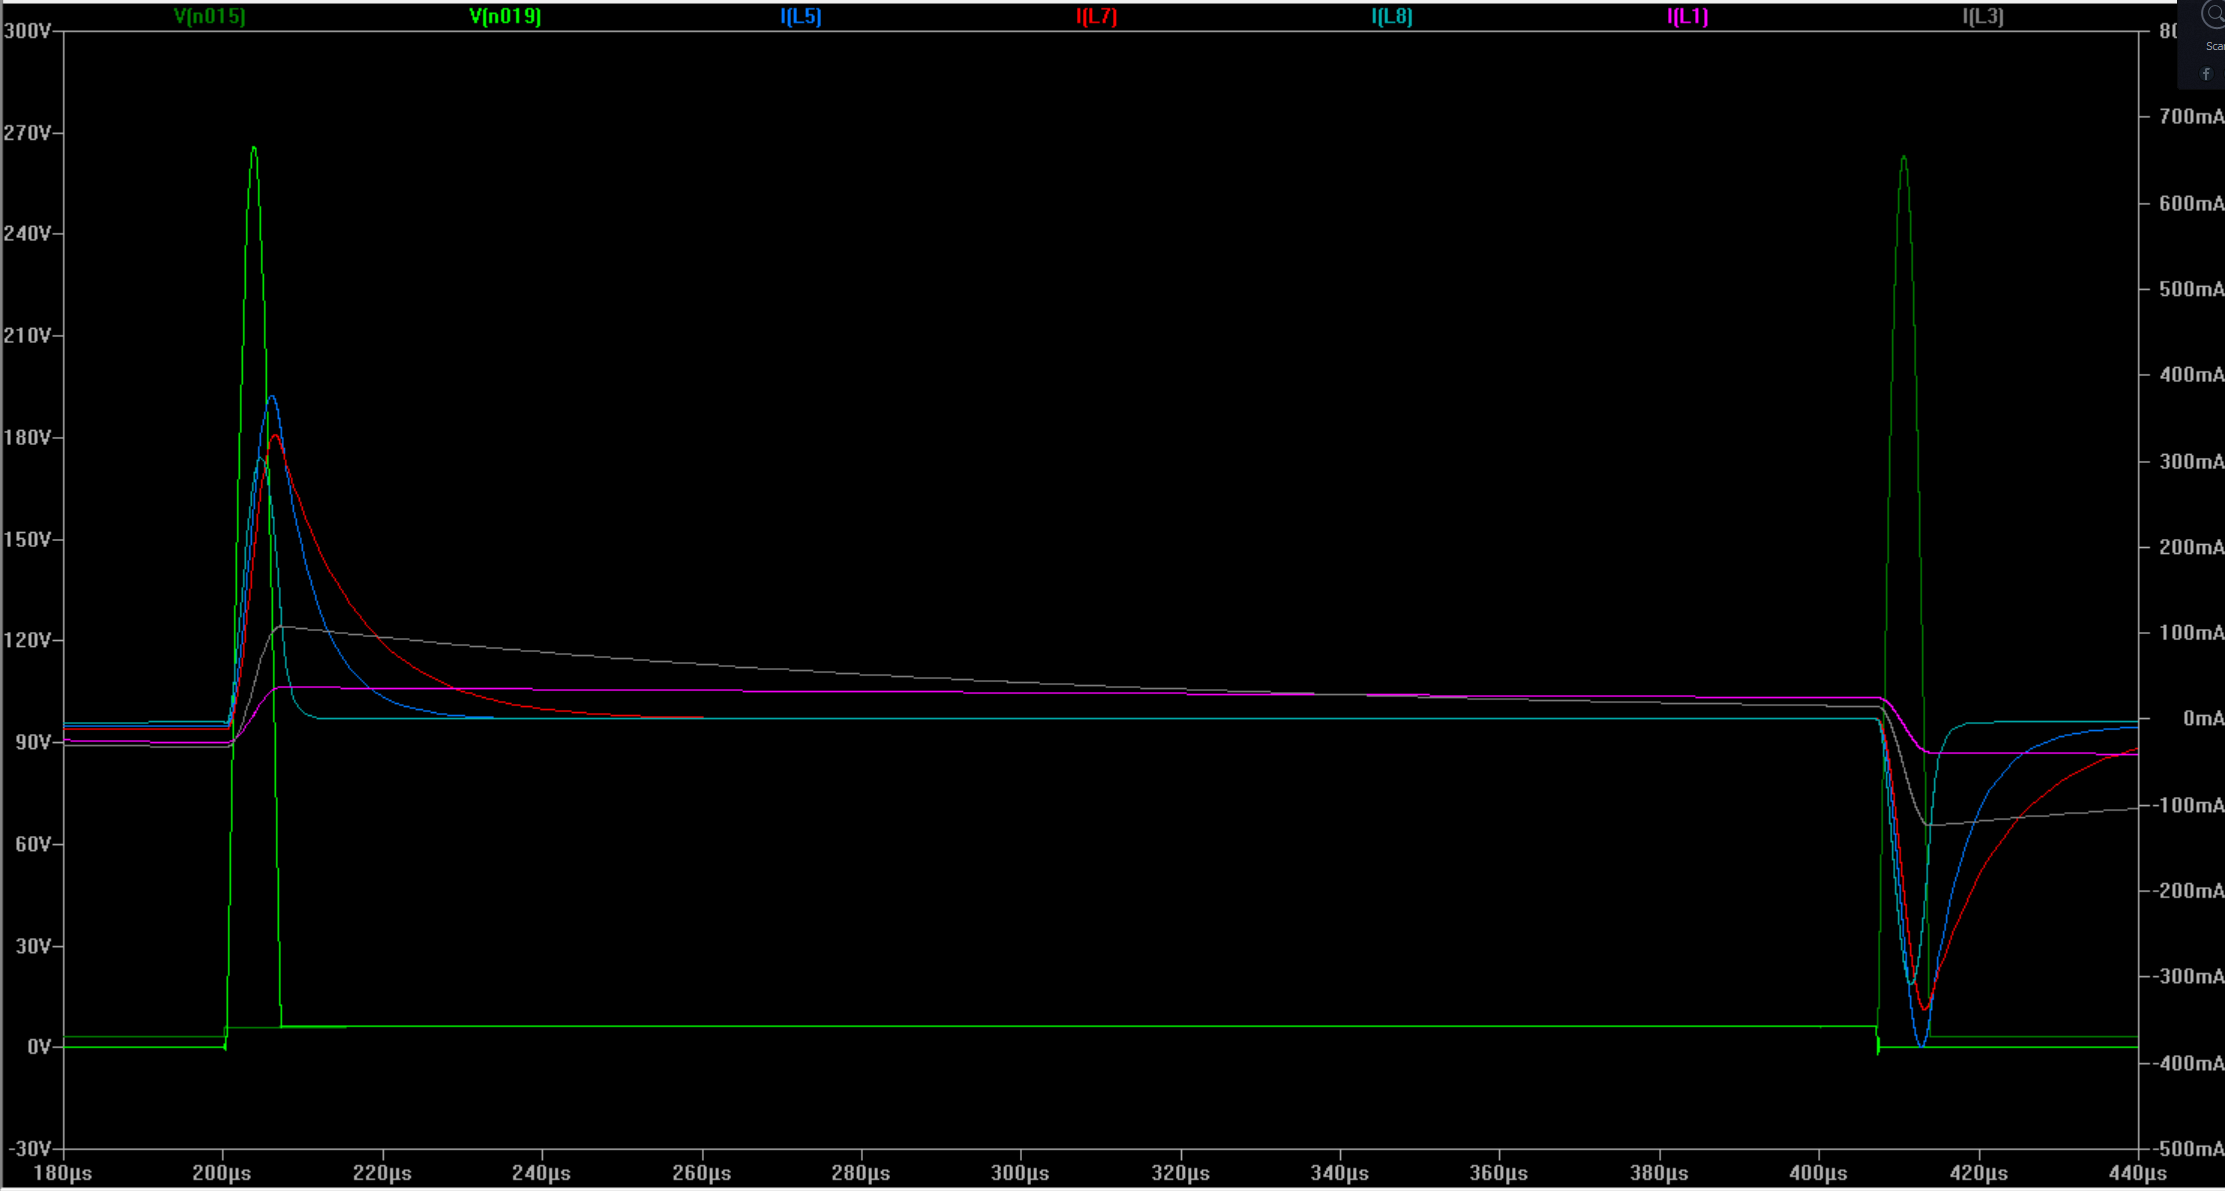Viewport: 2225px width, 1191px height.
Task: Click the teal I(L8) trace label
Action: tap(1391, 16)
